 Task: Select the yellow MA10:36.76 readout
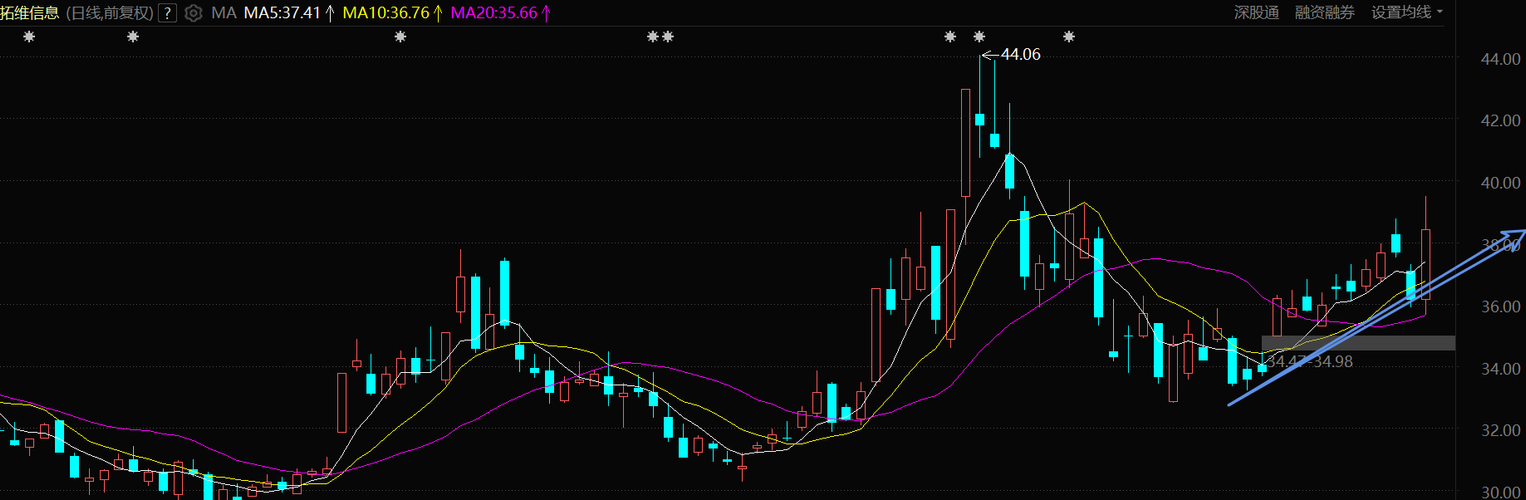392,13
